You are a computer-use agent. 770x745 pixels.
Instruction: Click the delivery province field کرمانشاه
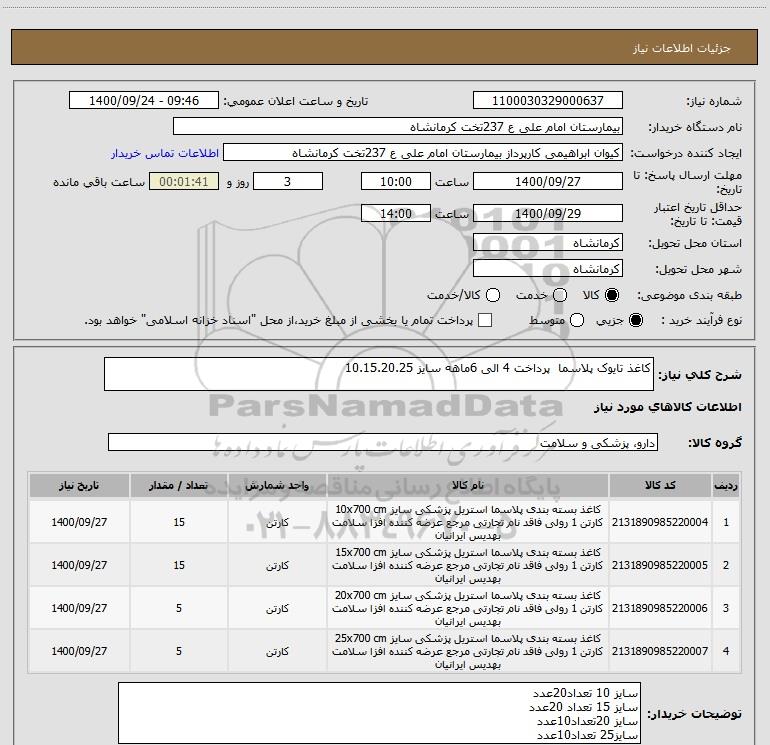pos(548,243)
